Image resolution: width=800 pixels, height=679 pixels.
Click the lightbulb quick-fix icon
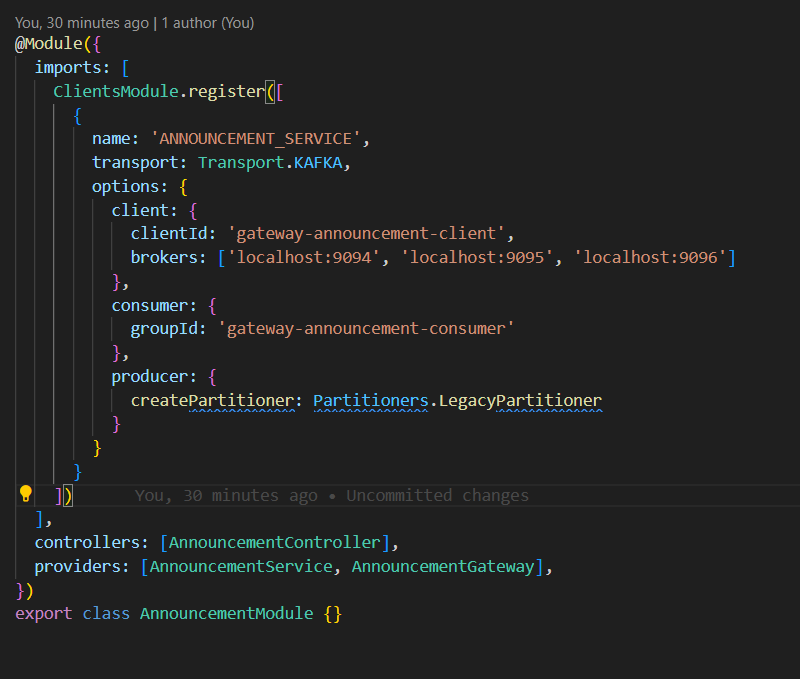click(x=26, y=494)
